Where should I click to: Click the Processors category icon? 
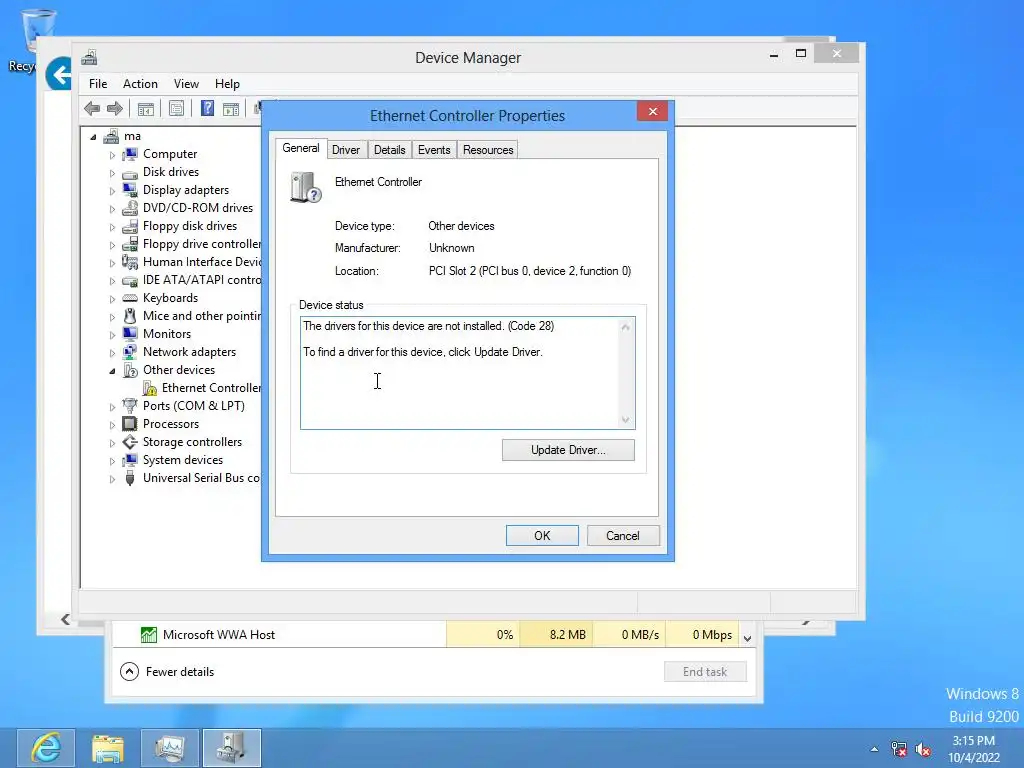point(130,424)
